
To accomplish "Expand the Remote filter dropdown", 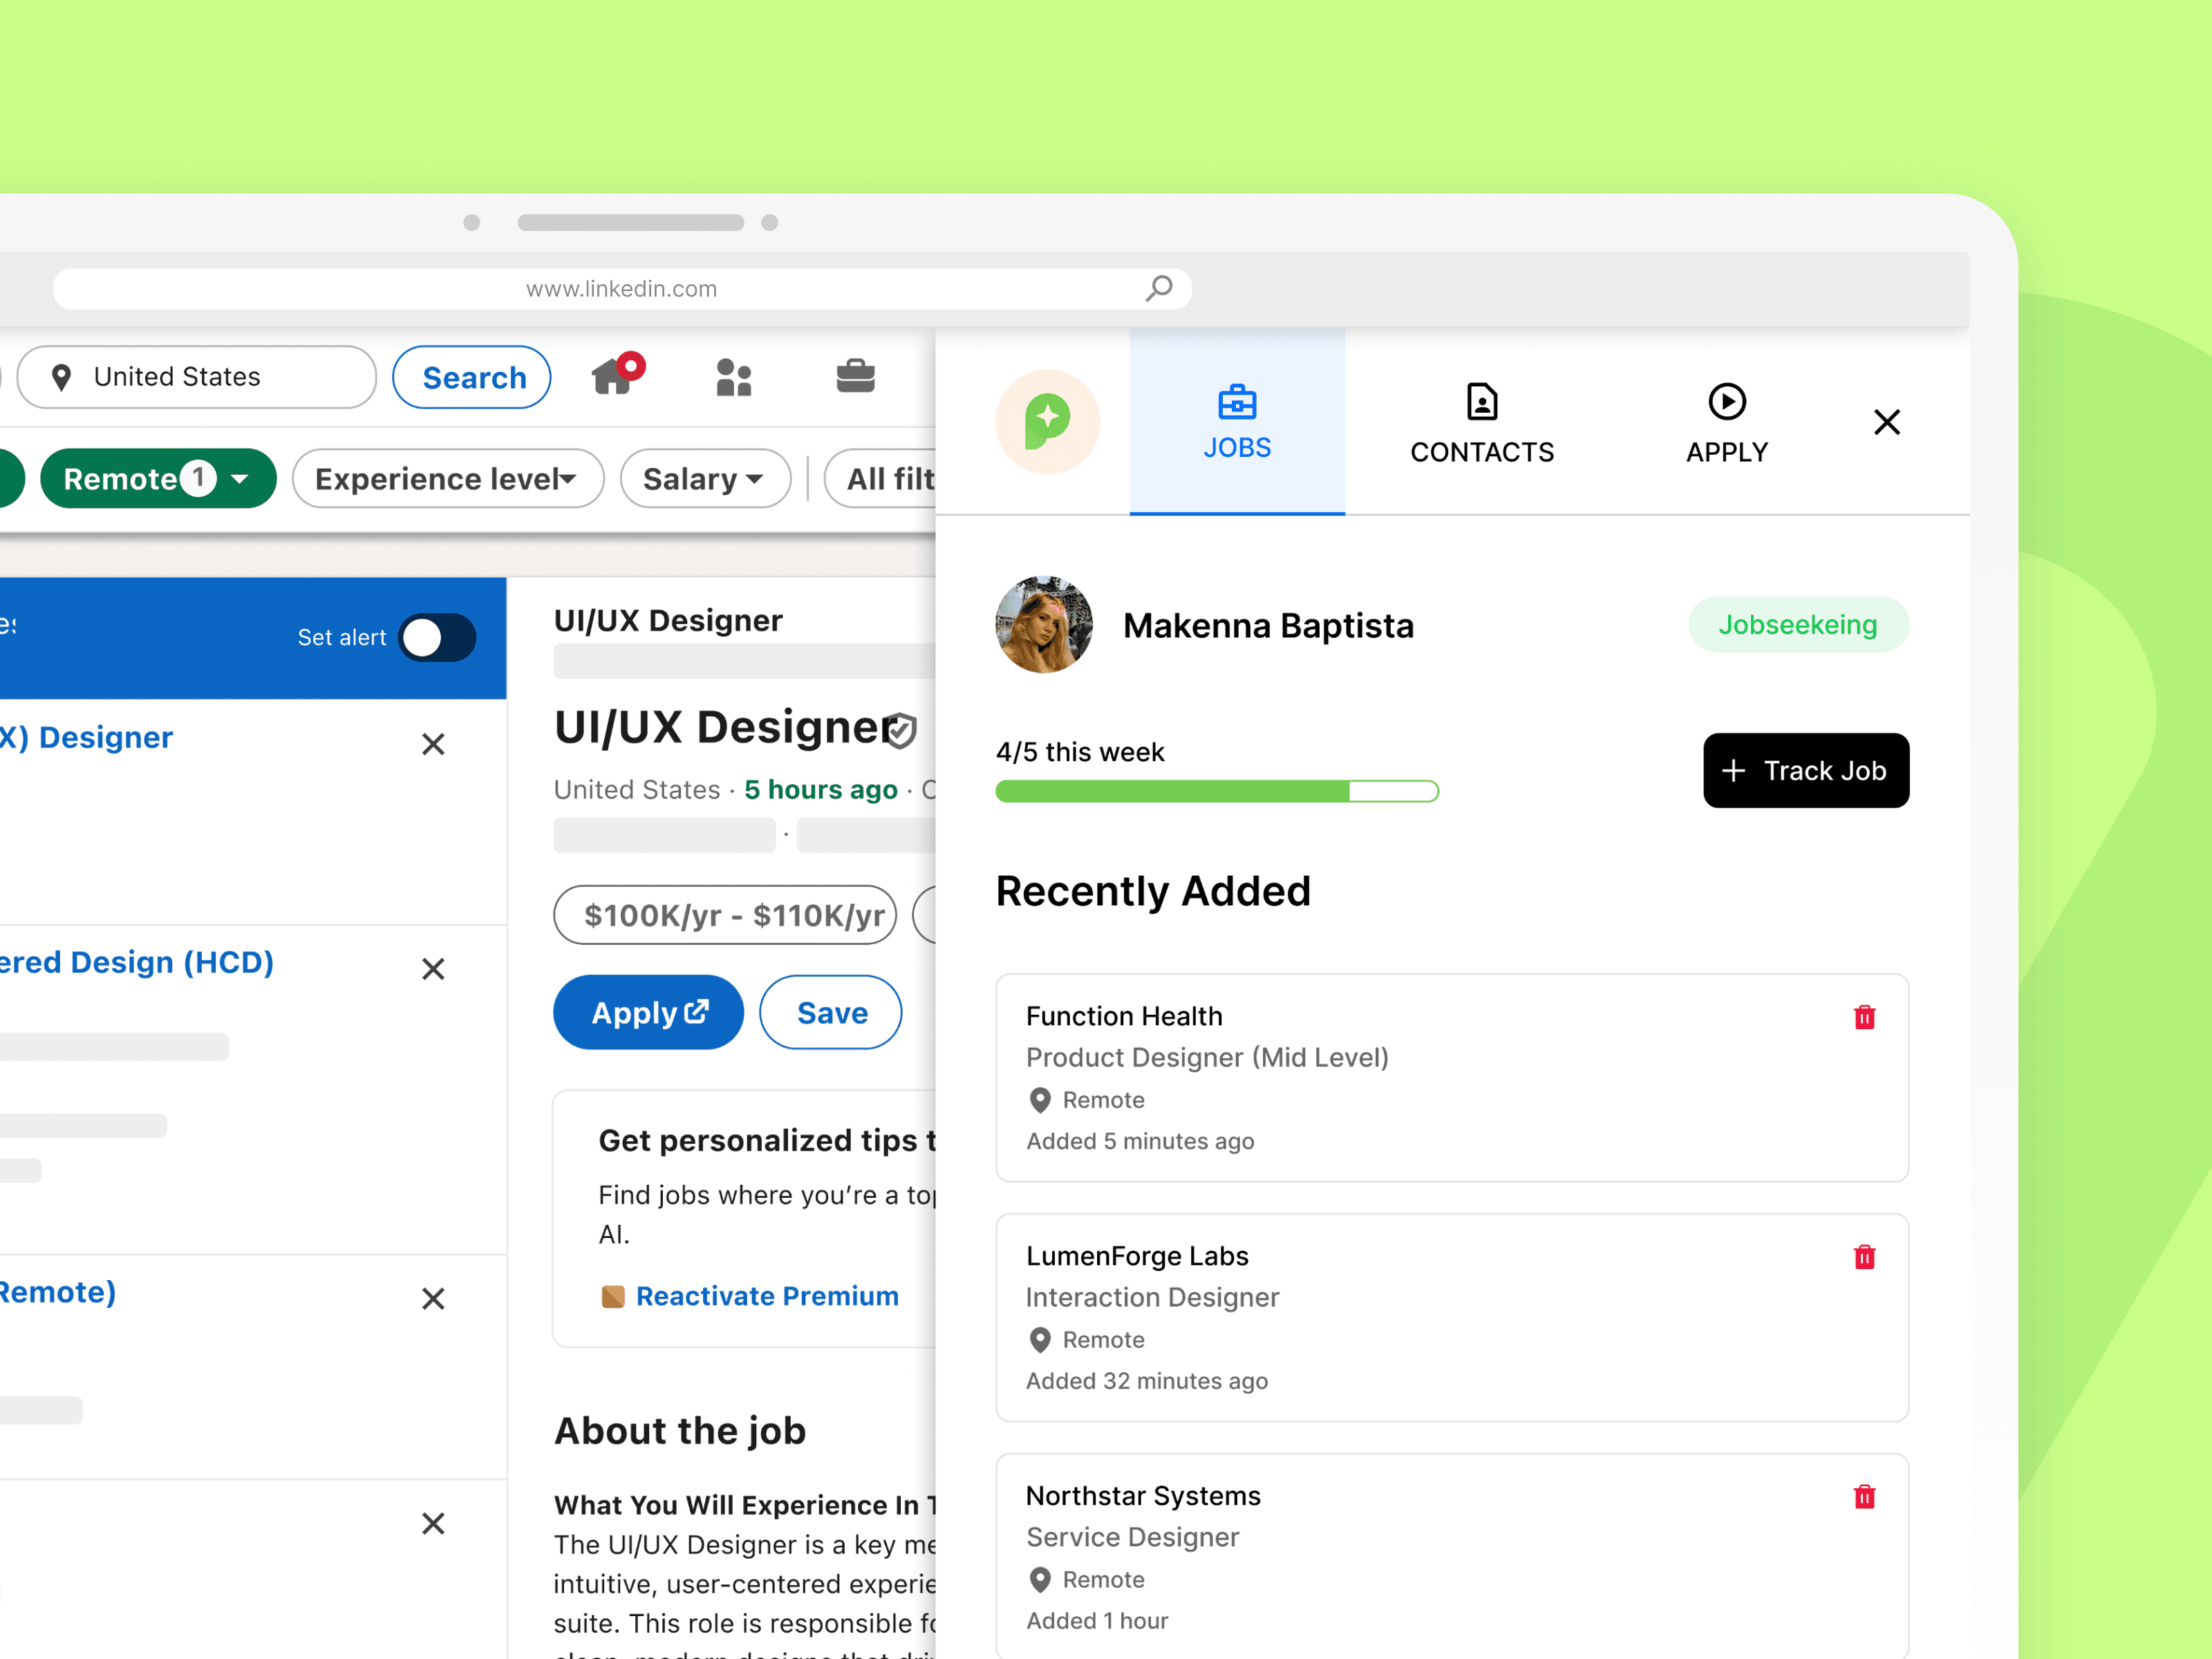I will point(158,479).
